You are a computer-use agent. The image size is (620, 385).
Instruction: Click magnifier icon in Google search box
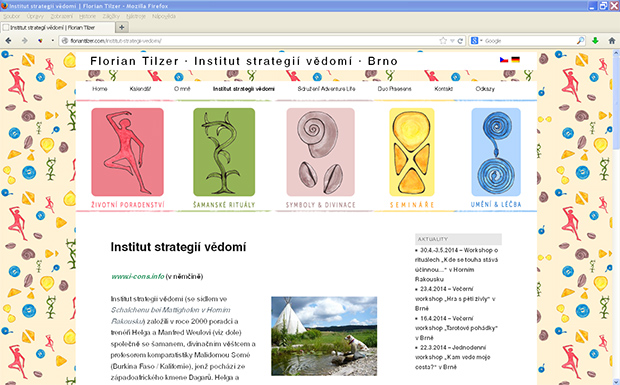point(580,41)
